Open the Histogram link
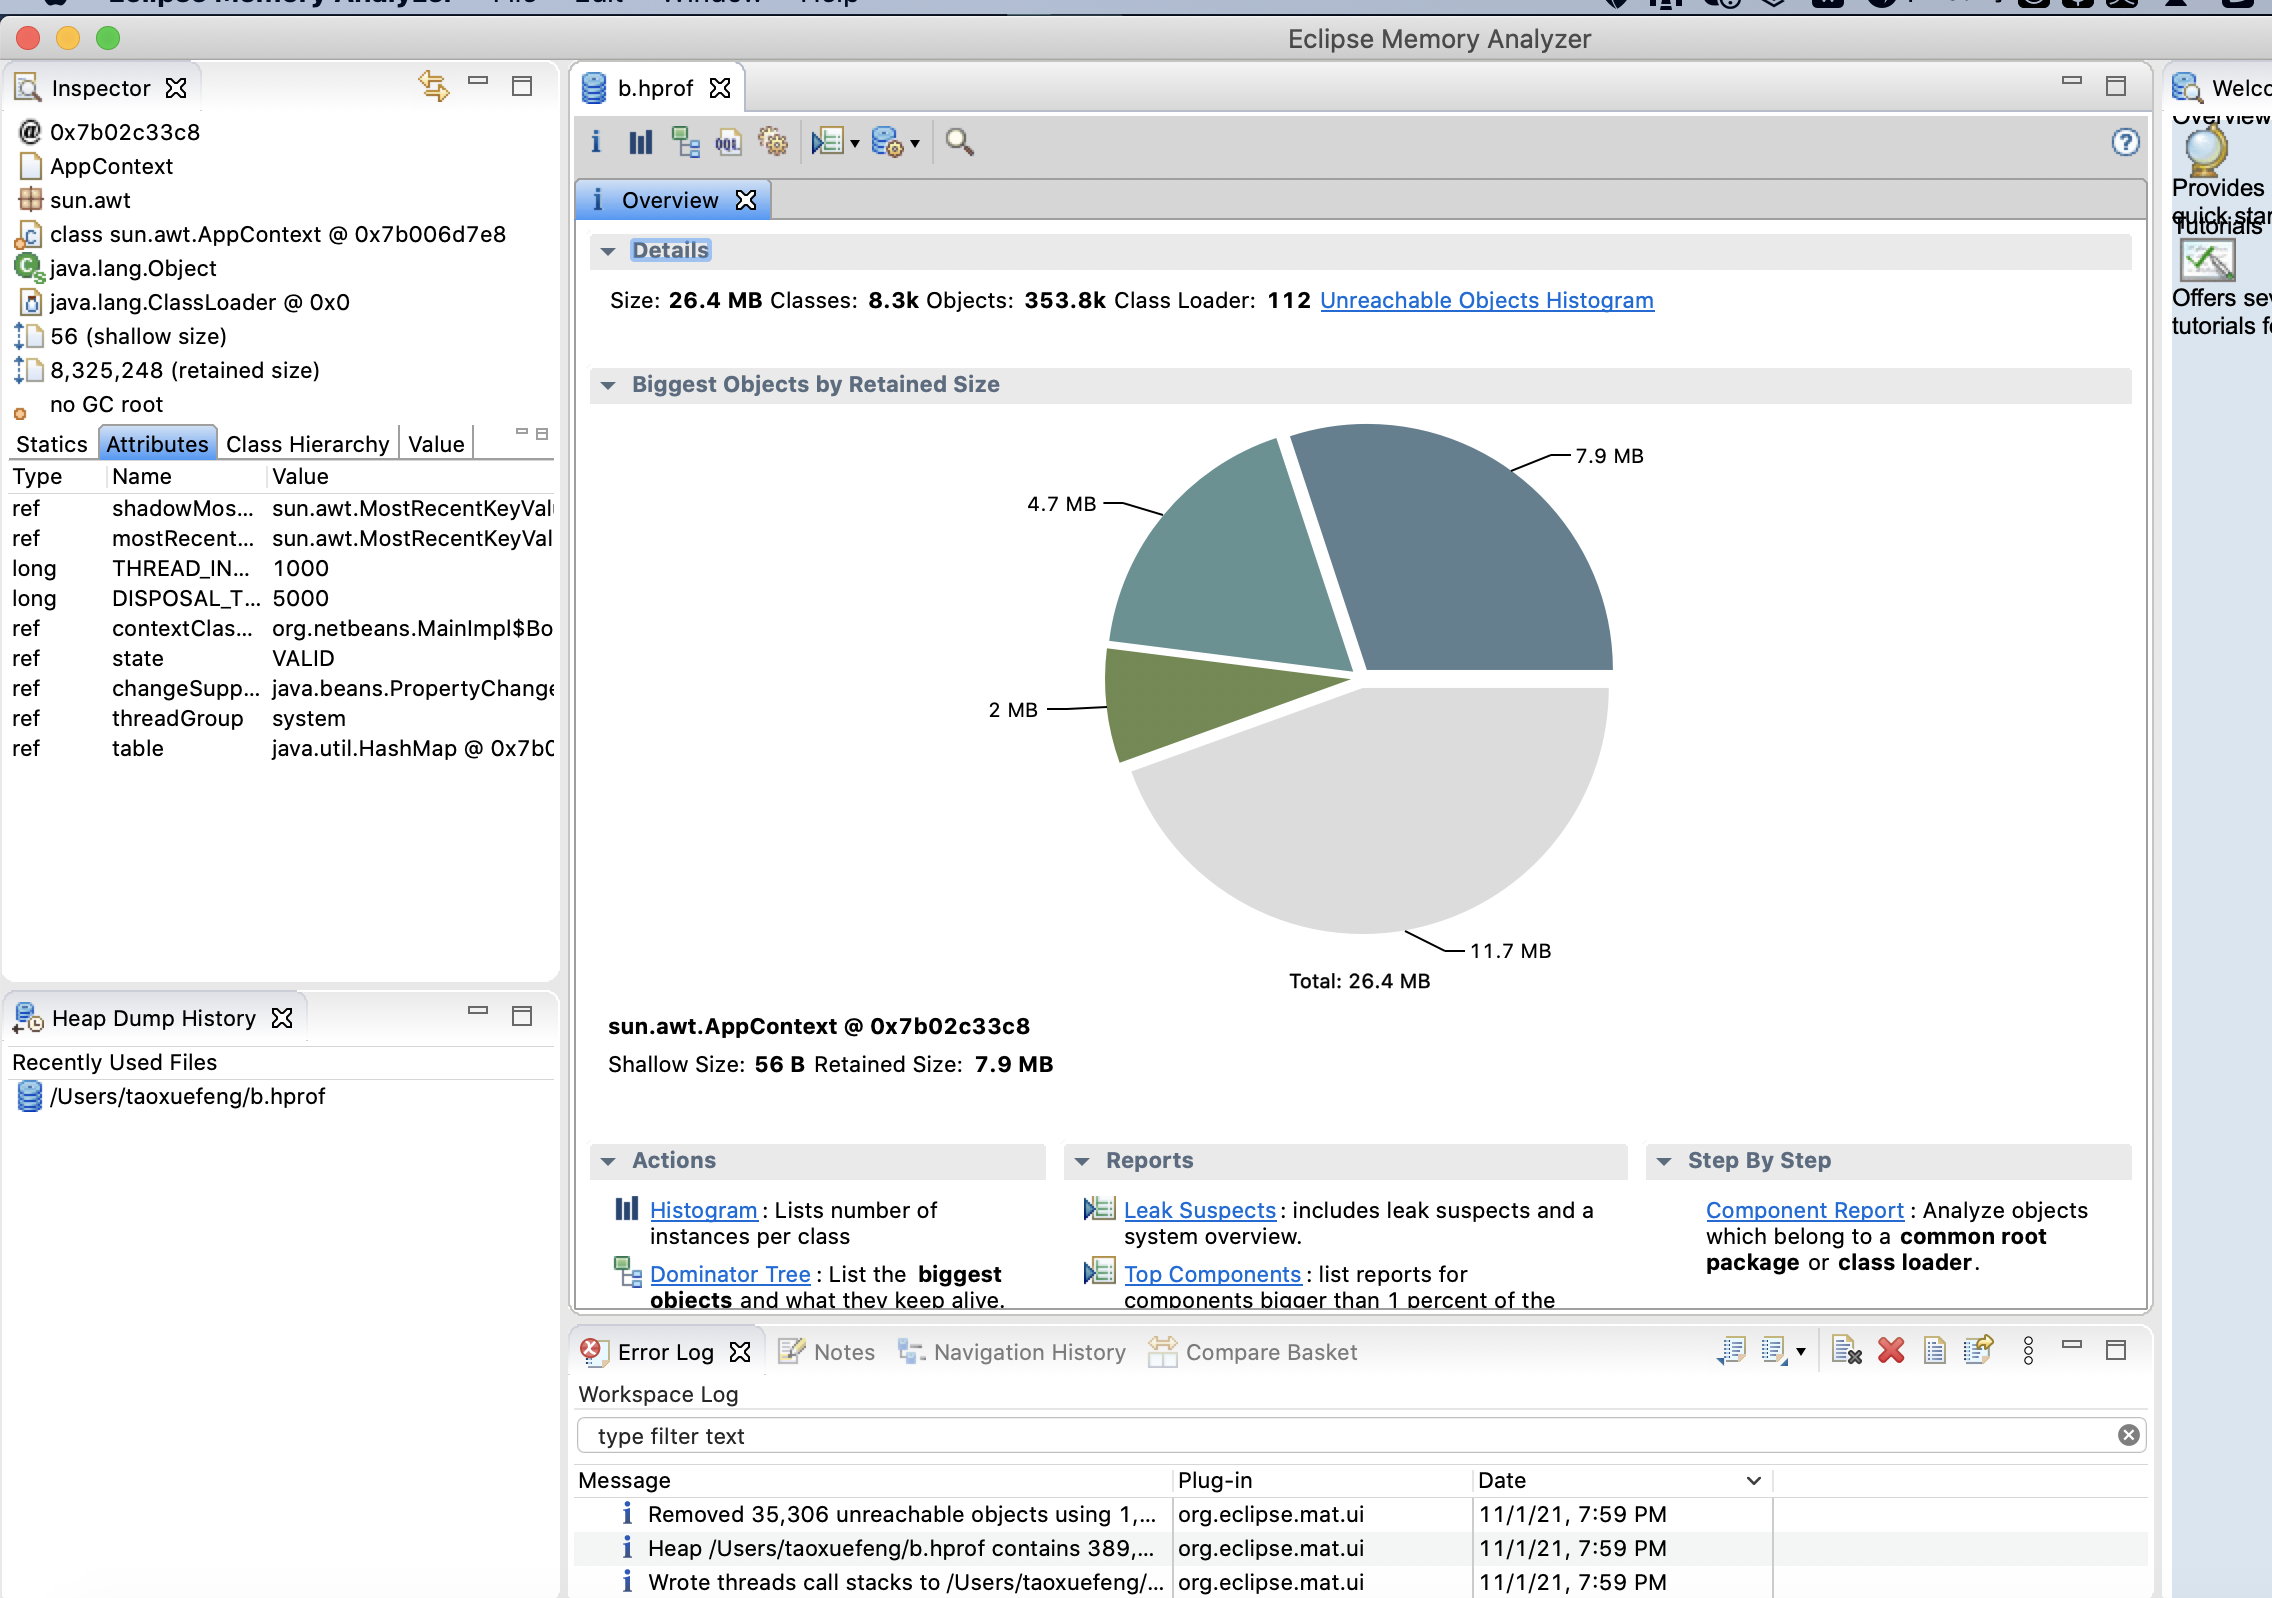The width and height of the screenshot is (2272, 1598). 703,1210
